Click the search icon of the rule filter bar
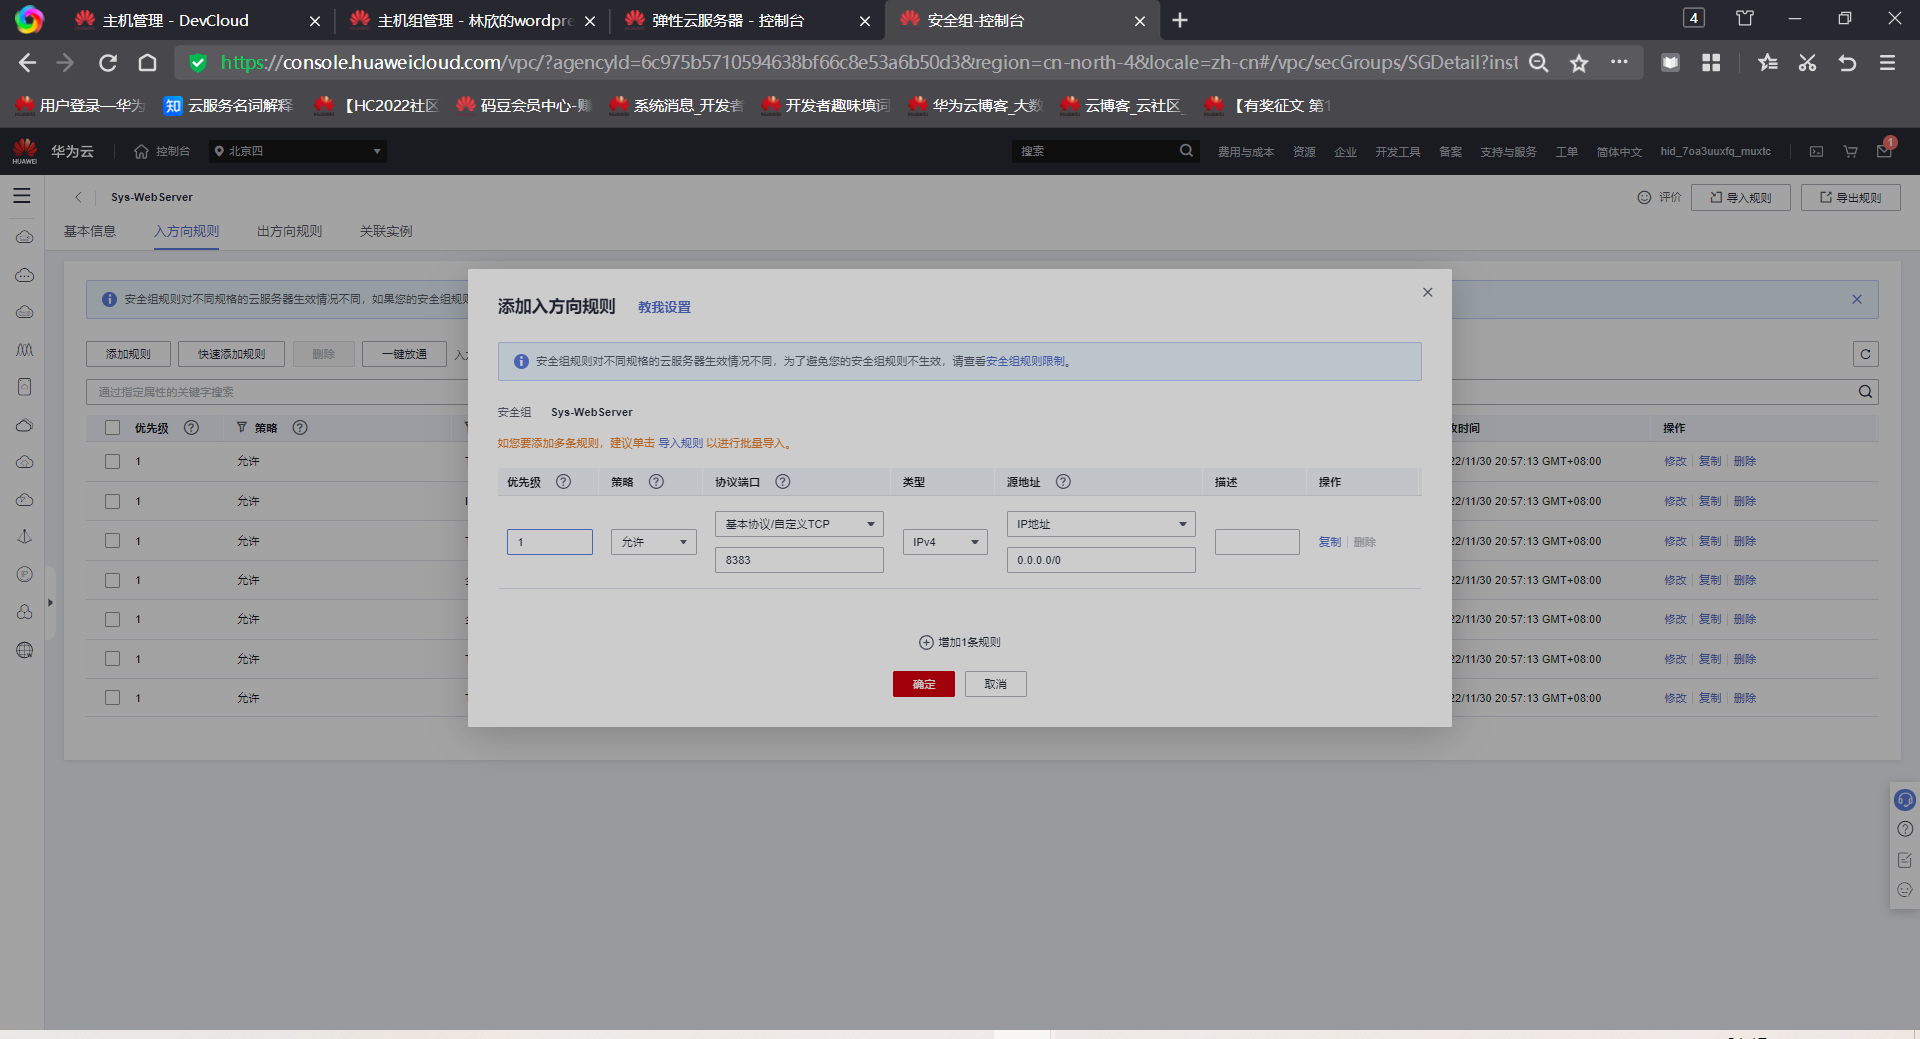This screenshot has width=1920, height=1039. click(1866, 392)
